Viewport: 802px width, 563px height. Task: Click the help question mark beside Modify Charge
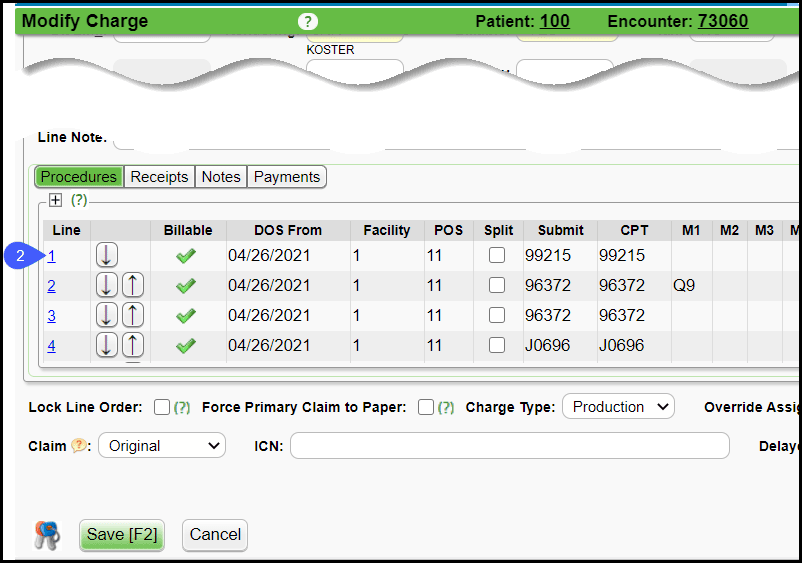[x=307, y=21]
